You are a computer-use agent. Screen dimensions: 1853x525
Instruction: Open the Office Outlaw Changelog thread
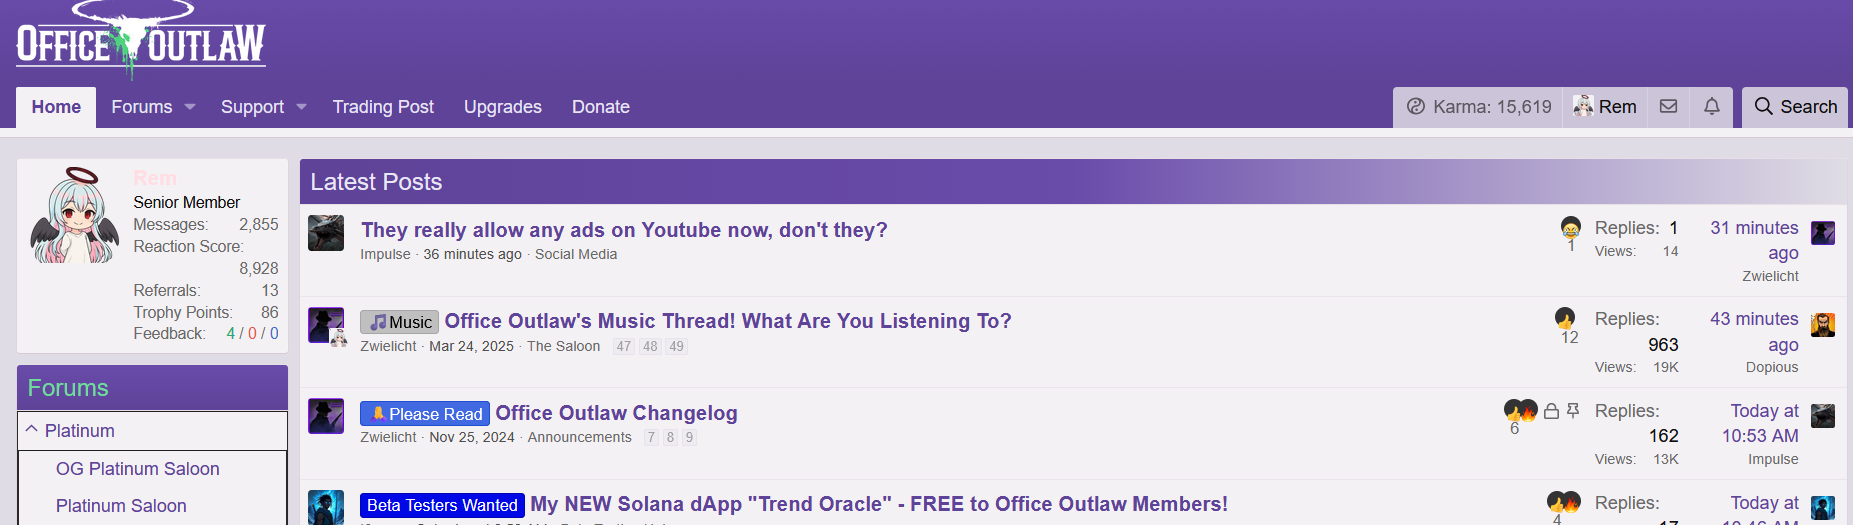click(x=616, y=413)
